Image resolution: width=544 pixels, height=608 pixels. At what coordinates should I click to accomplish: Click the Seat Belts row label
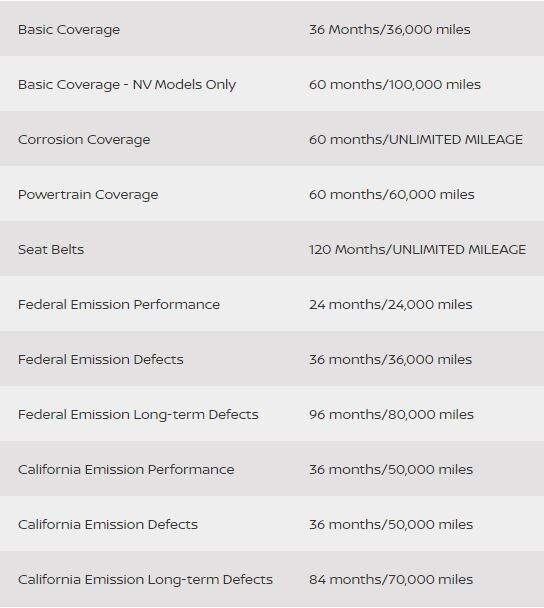(x=51, y=250)
